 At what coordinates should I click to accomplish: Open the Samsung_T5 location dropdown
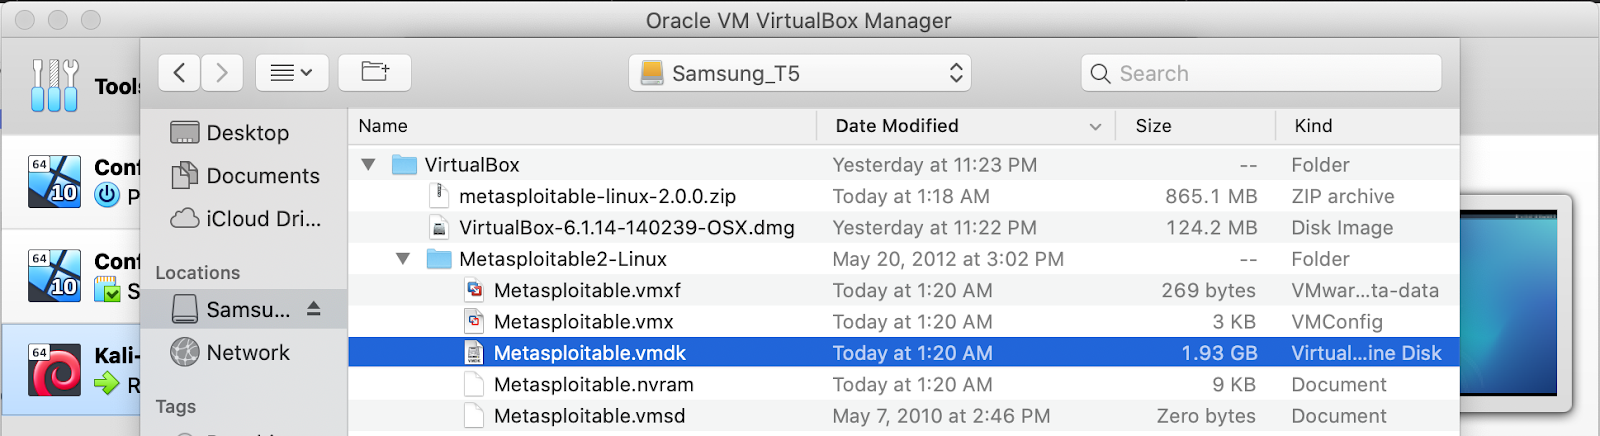pyautogui.click(x=800, y=73)
